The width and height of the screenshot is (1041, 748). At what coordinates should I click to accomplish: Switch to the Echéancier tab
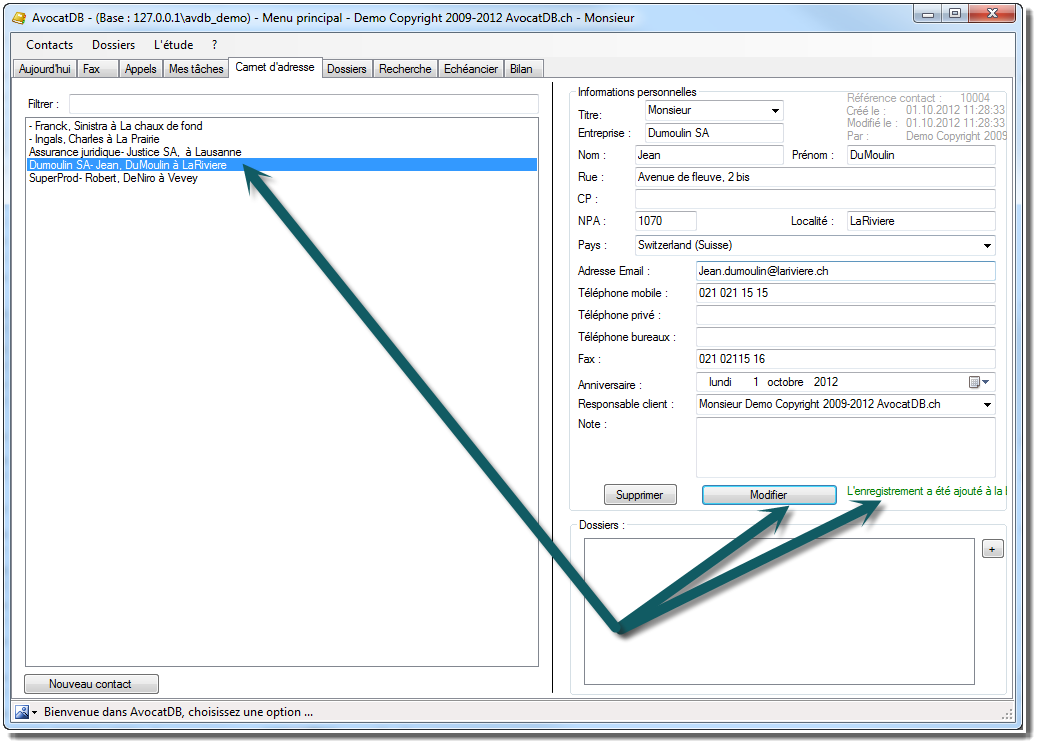470,69
